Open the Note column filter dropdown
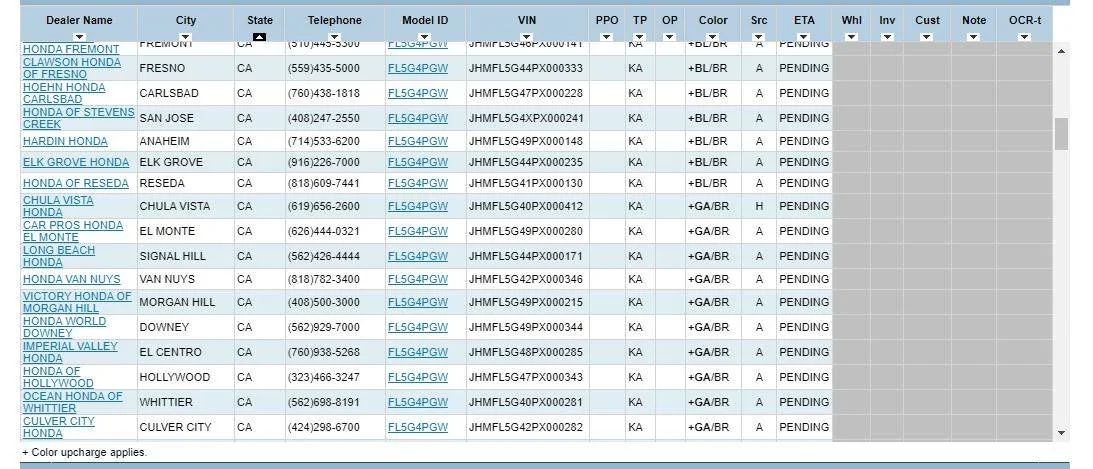The image size is (1093, 469). 973,37
